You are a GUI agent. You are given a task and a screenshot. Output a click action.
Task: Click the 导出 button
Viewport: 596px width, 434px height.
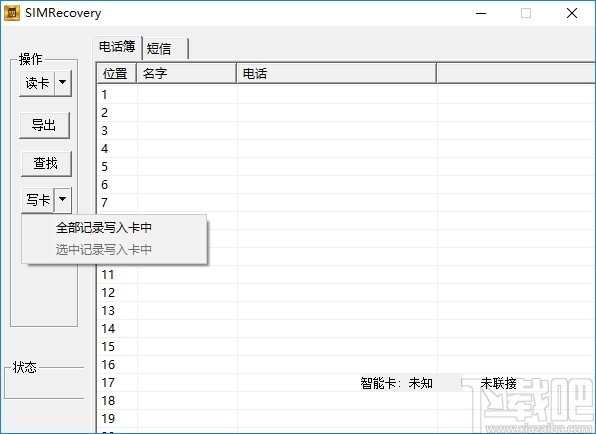(44, 125)
